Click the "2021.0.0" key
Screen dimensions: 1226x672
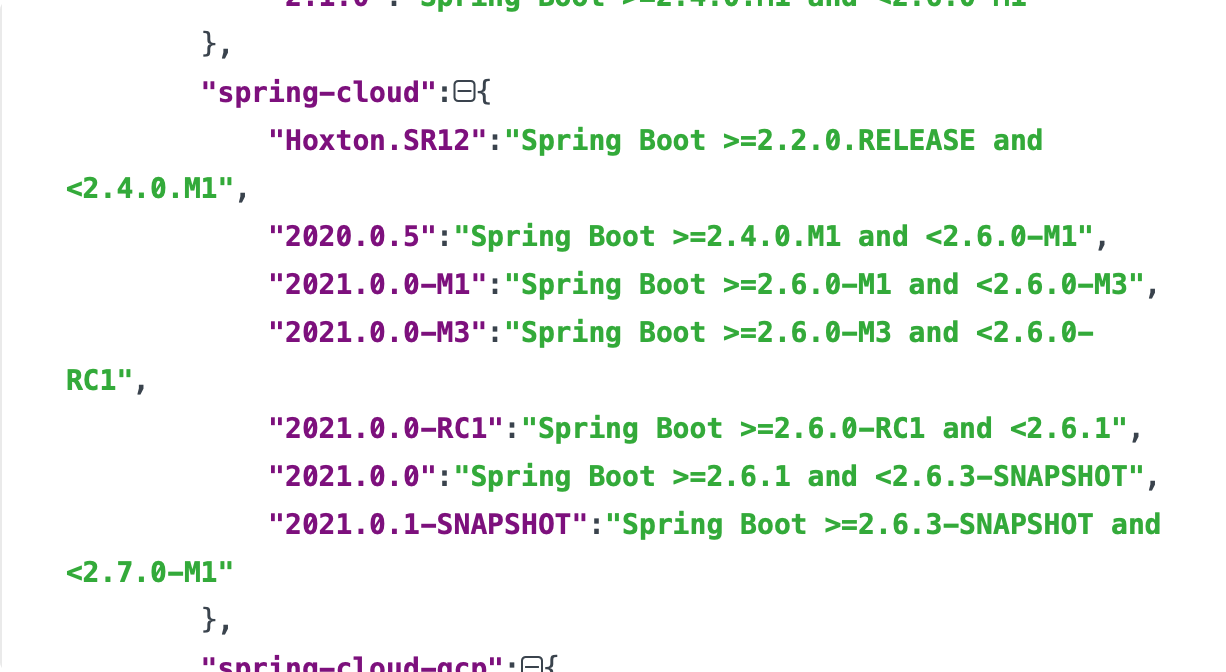click(352, 477)
